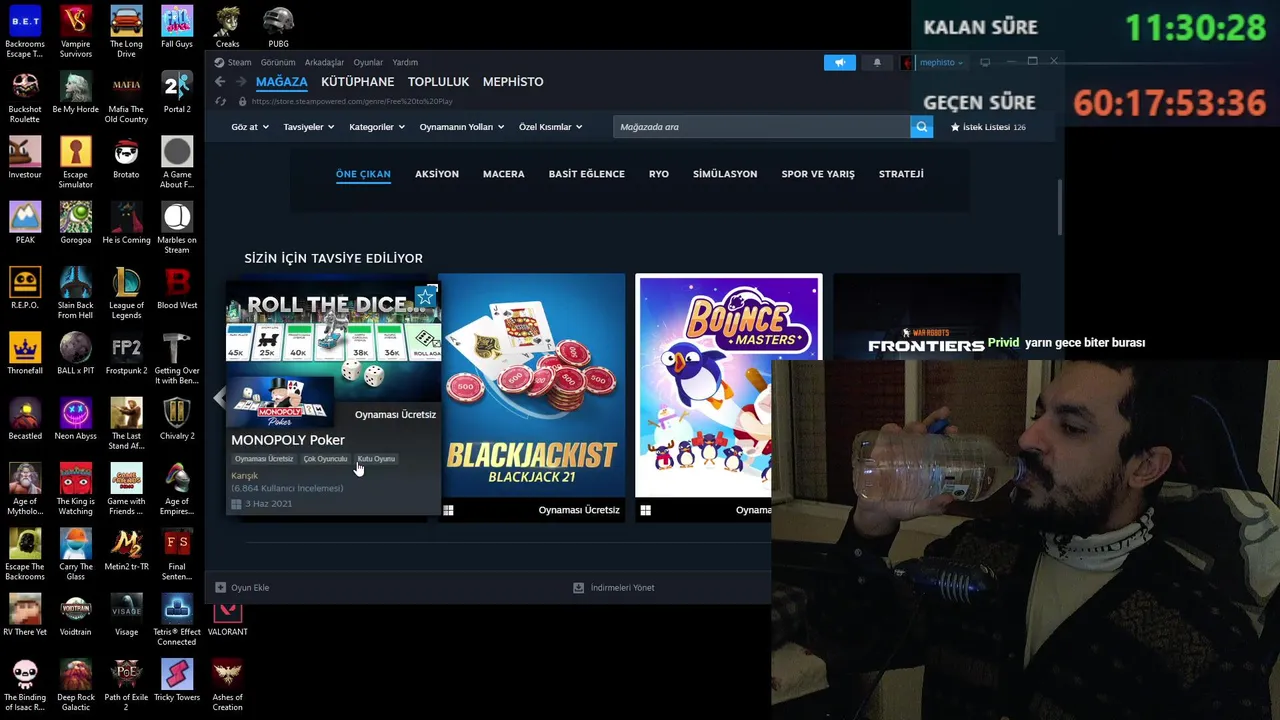Viewport: 1280px width, 720px height.
Task: Click the Steam announcements megaphone icon
Action: coord(840,62)
